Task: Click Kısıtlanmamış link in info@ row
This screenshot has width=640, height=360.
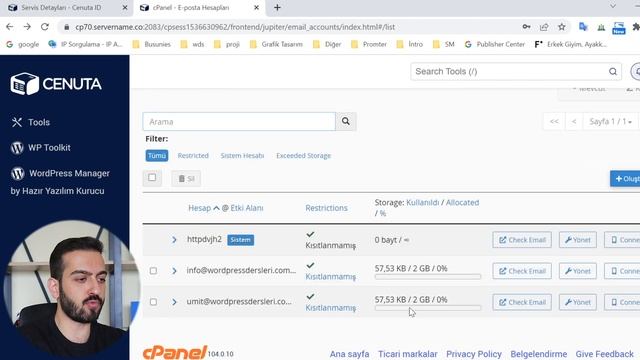Action: tap(331, 277)
